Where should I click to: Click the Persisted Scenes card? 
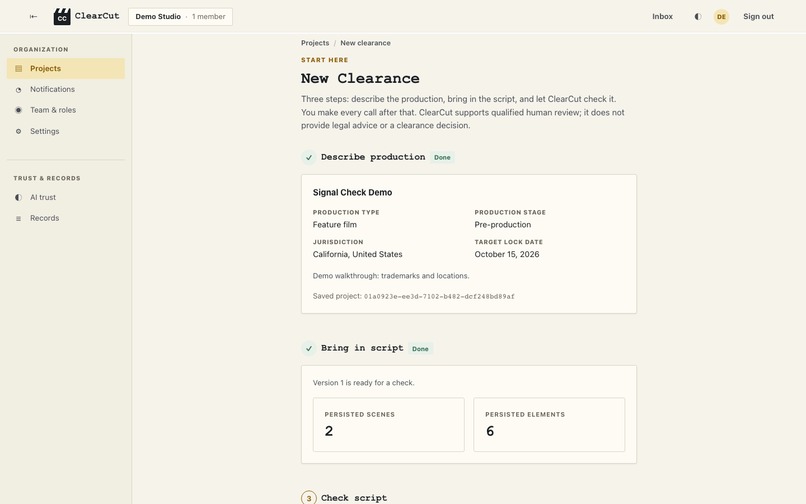tap(389, 424)
